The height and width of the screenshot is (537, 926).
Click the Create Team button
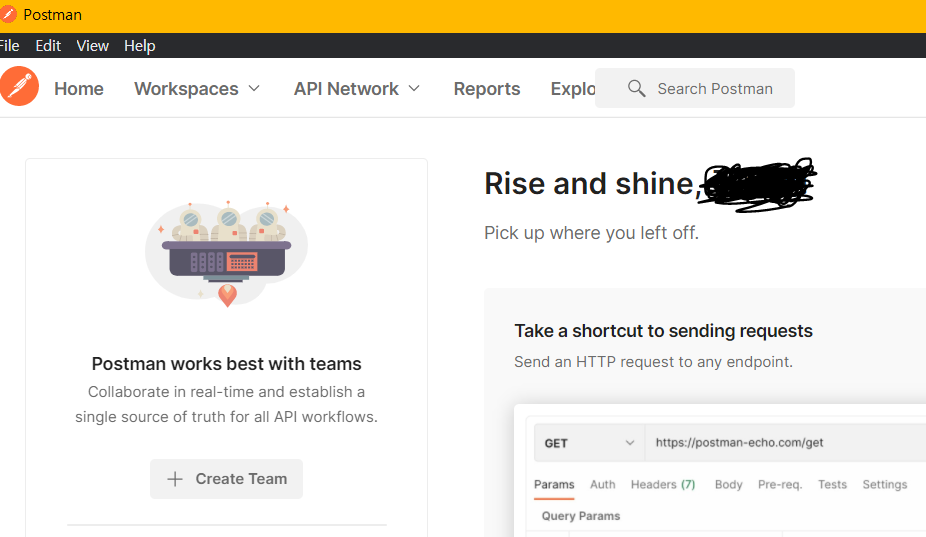226,479
